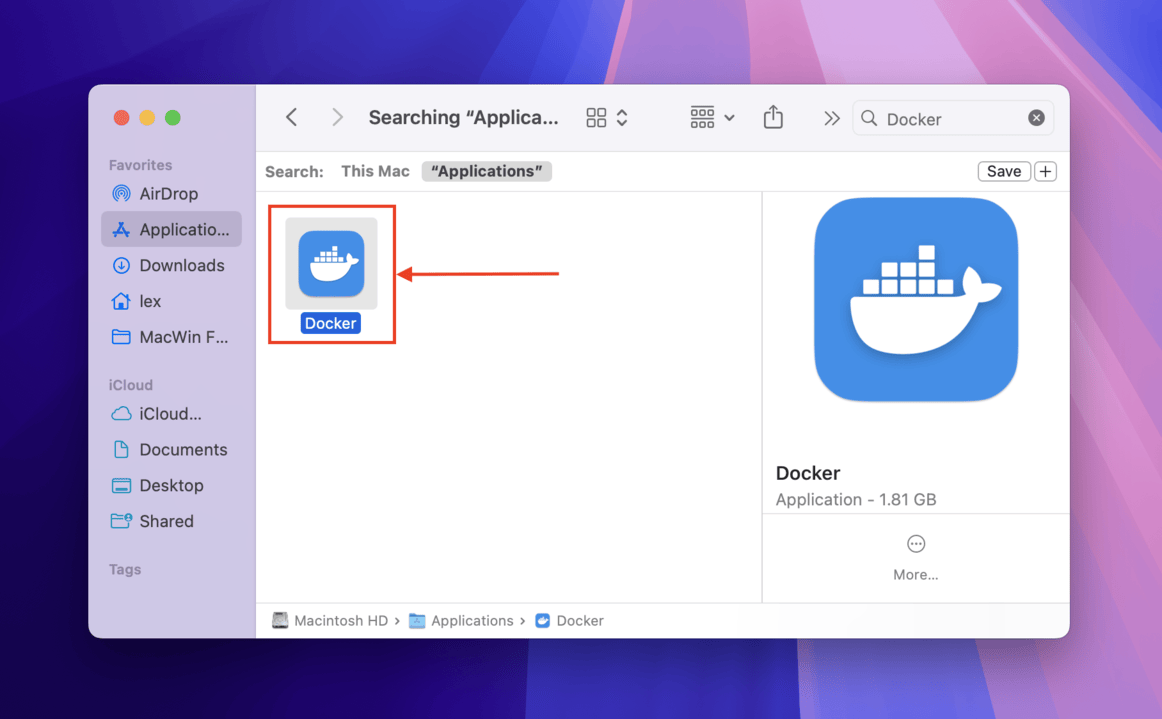Open the Group By grid dropdown

(712, 117)
